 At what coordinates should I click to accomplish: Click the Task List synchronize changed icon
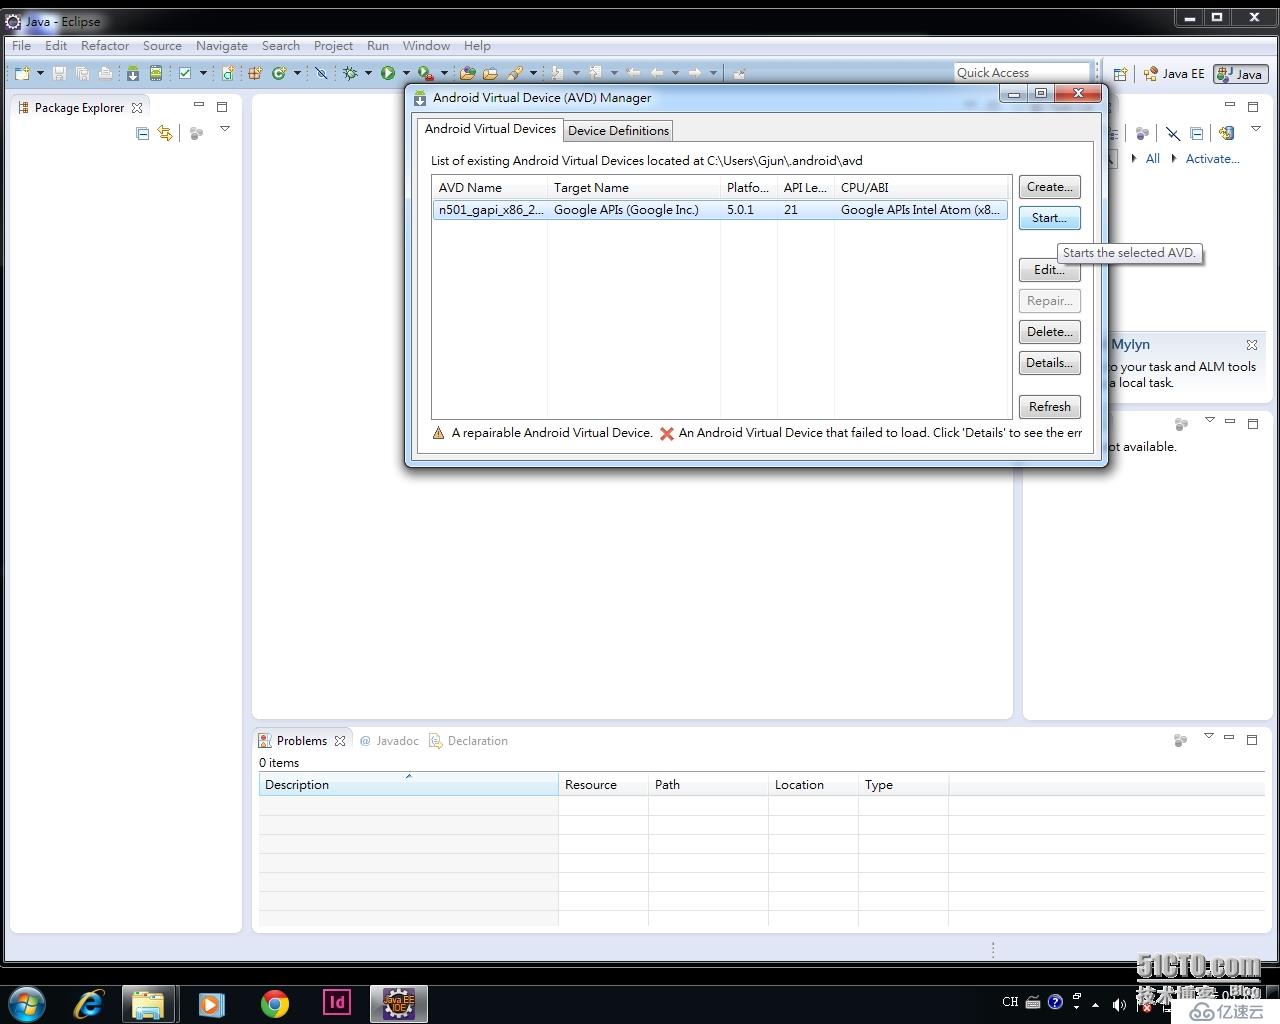pyautogui.click(x=1227, y=133)
